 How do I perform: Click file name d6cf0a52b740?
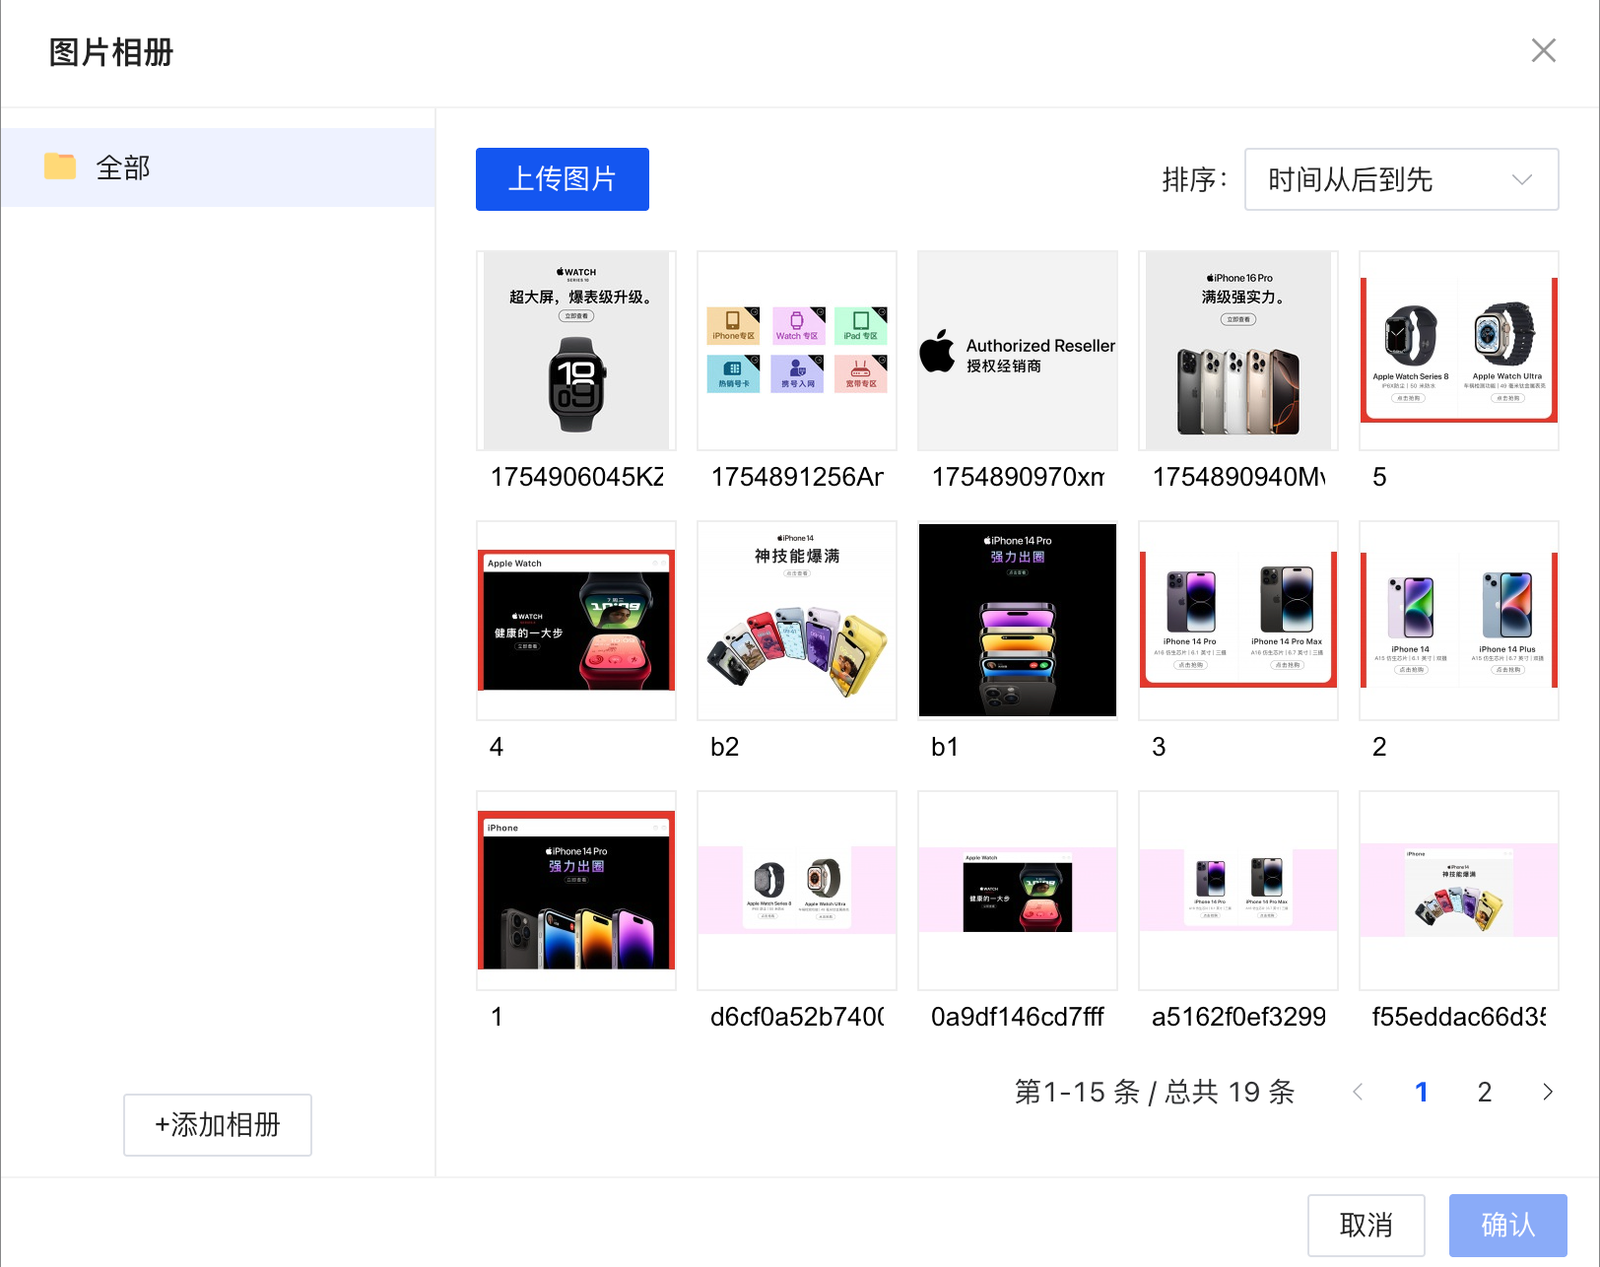pos(797,1017)
